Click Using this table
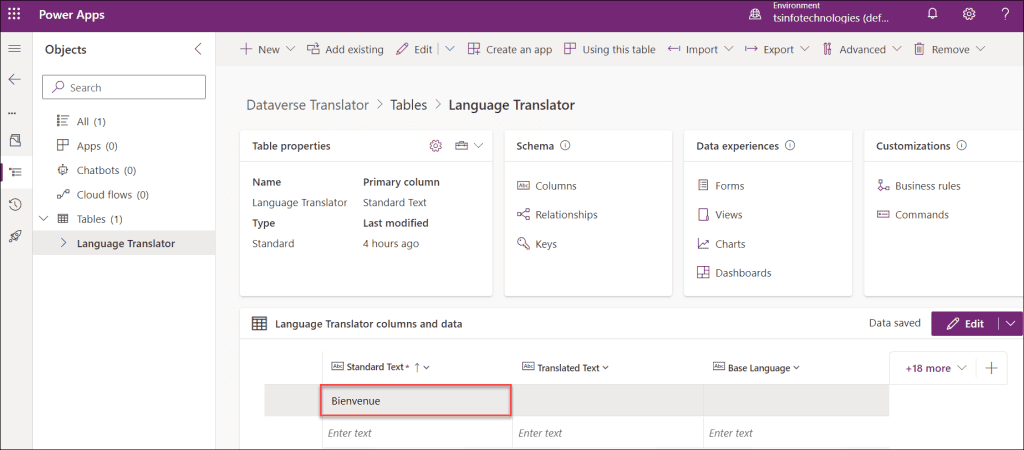Image resolution: width=1024 pixels, height=450 pixels. [x=610, y=49]
